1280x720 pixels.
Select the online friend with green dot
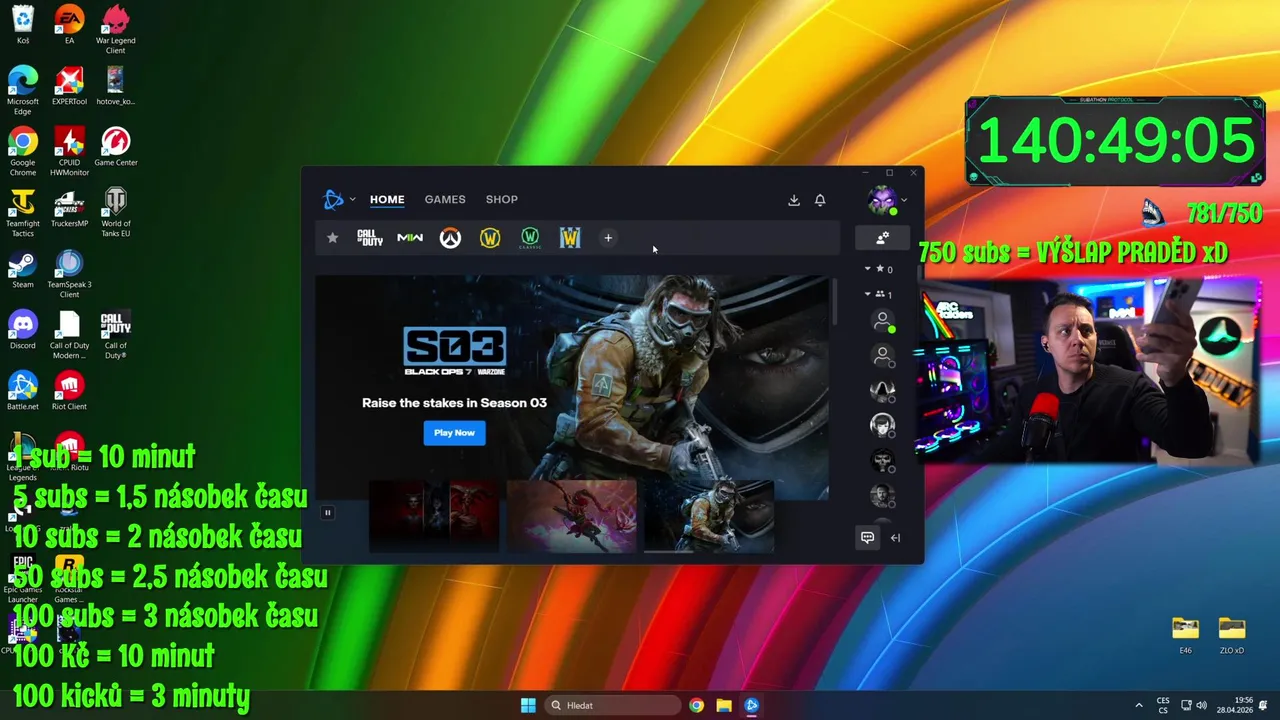(x=882, y=321)
